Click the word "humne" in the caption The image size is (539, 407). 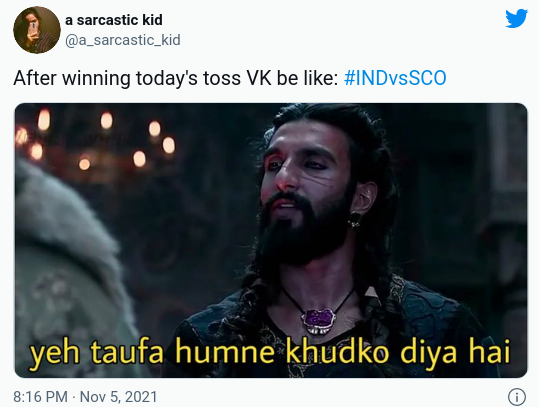223,351
